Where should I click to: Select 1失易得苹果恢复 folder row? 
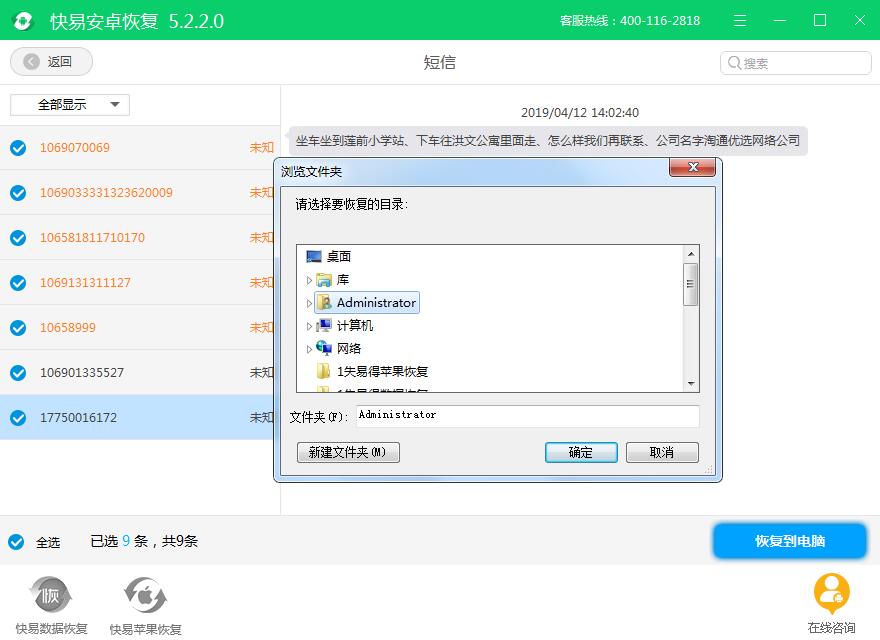382,371
